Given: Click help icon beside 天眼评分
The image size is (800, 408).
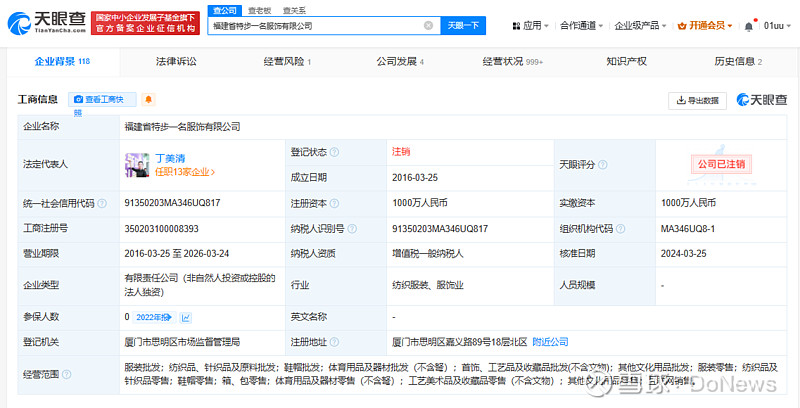Looking at the screenshot, I should (x=603, y=165).
